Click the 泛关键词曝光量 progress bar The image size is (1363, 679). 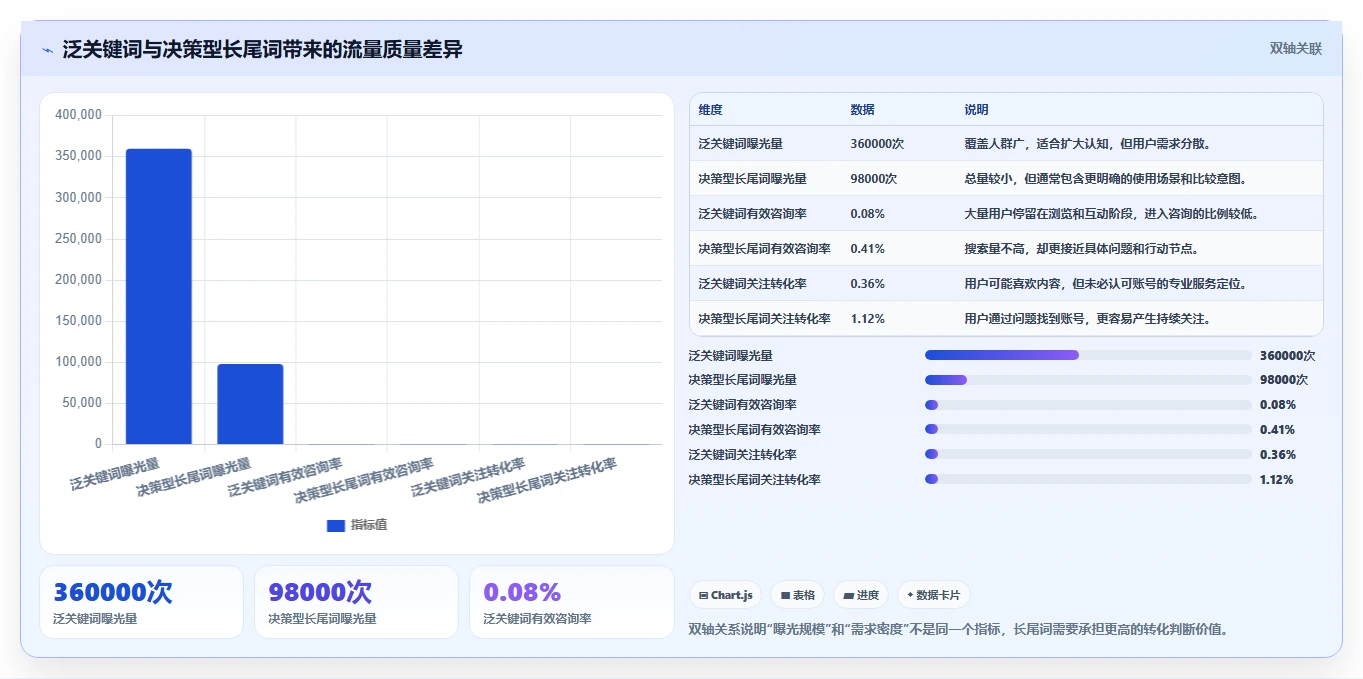click(1088, 355)
